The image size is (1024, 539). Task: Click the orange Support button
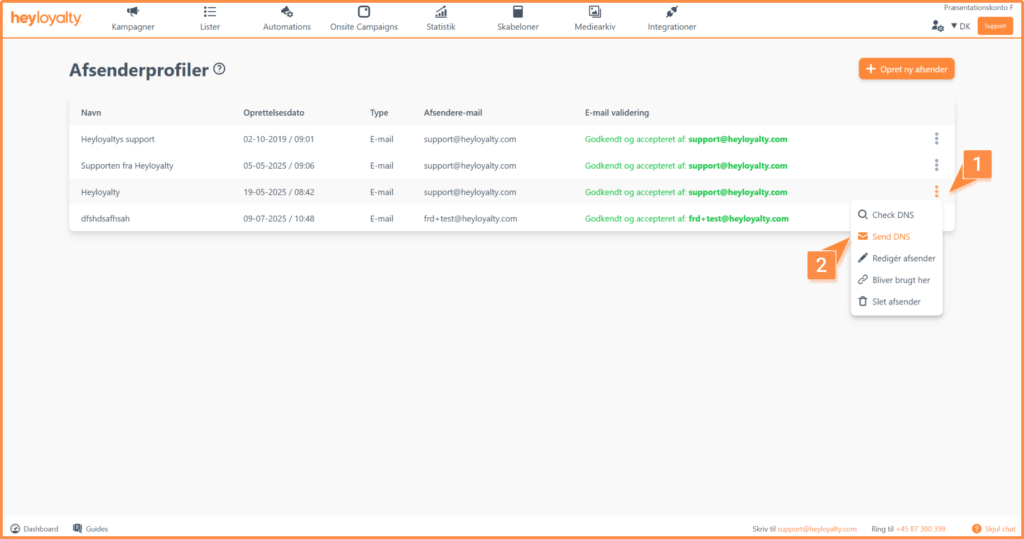tap(994, 26)
